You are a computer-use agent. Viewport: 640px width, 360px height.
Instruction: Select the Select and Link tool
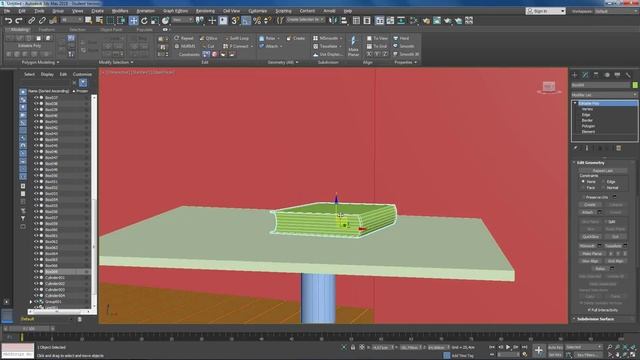[x=31, y=20]
